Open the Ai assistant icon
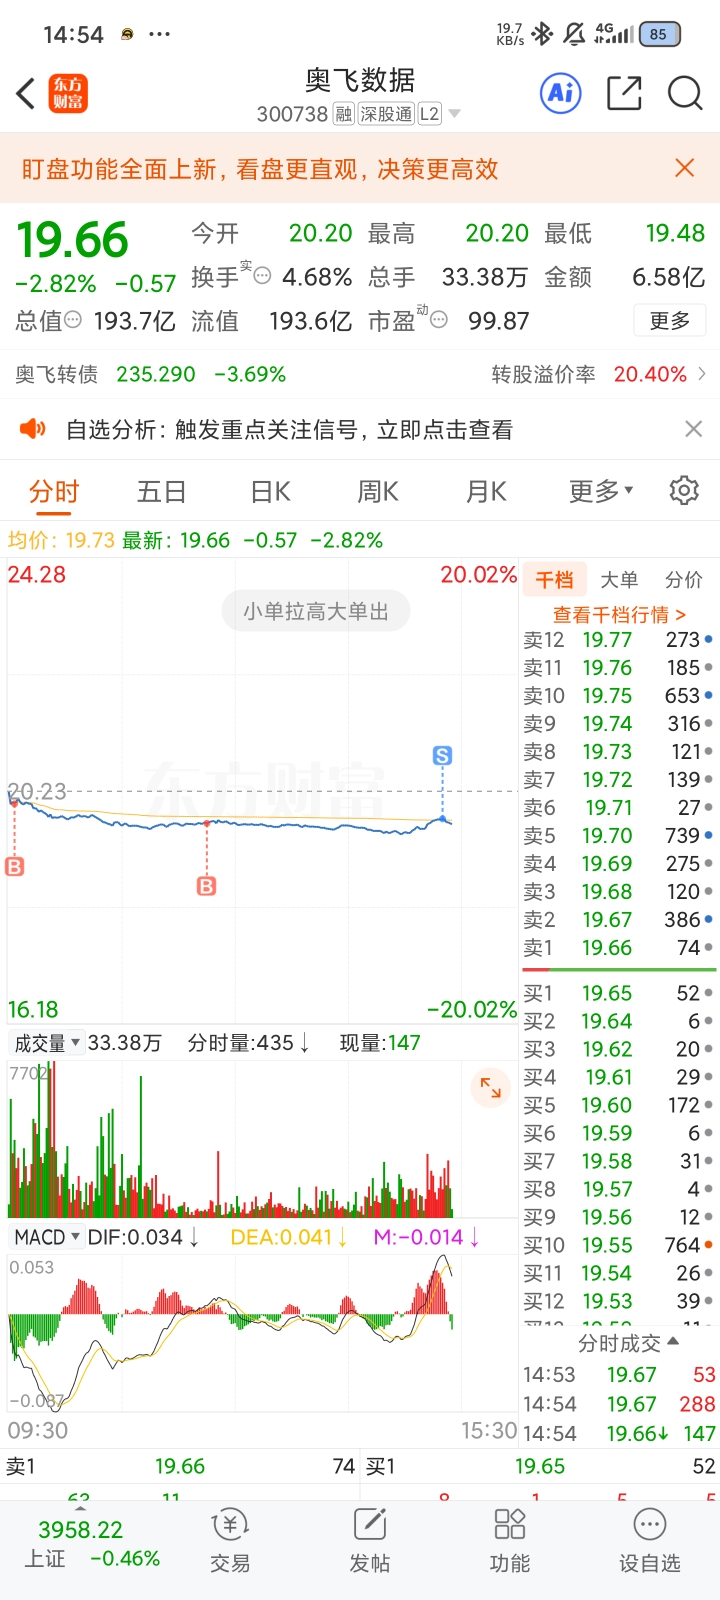Viewport: 720px width, 1600px height. coord(561,93)
